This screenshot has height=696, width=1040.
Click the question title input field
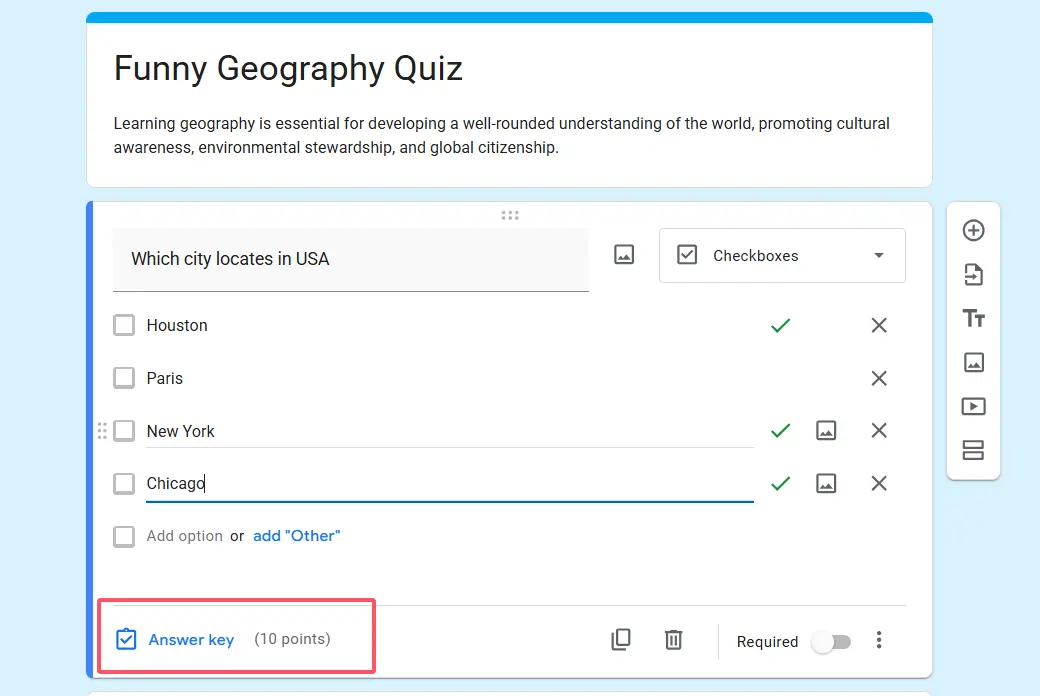[350, 259]
